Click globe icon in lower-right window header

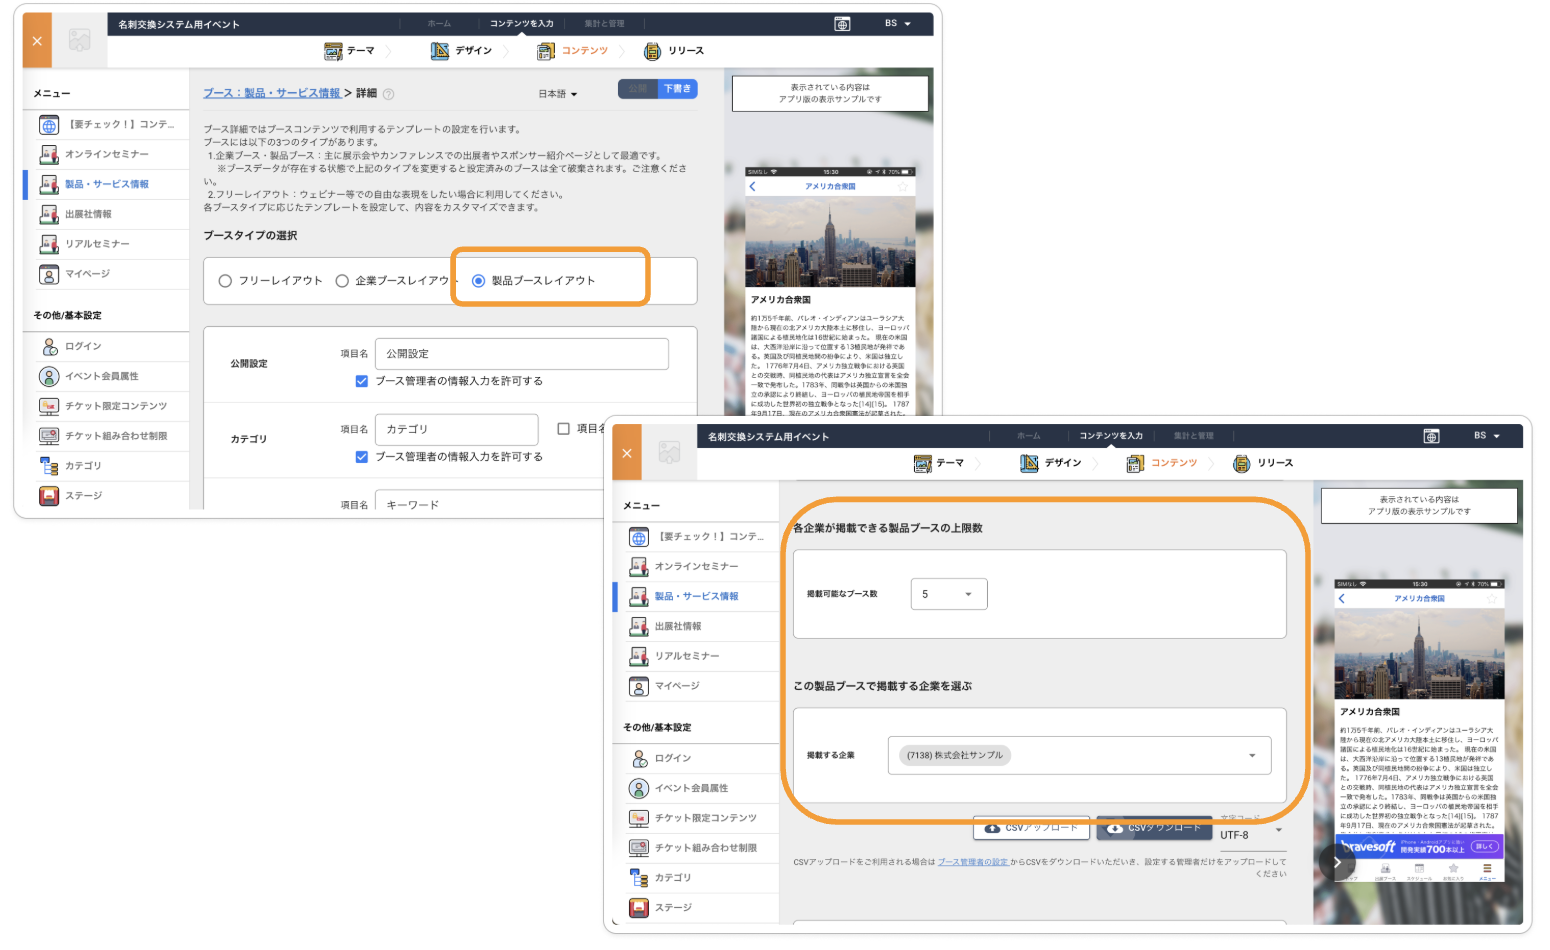click(1432, 436)
